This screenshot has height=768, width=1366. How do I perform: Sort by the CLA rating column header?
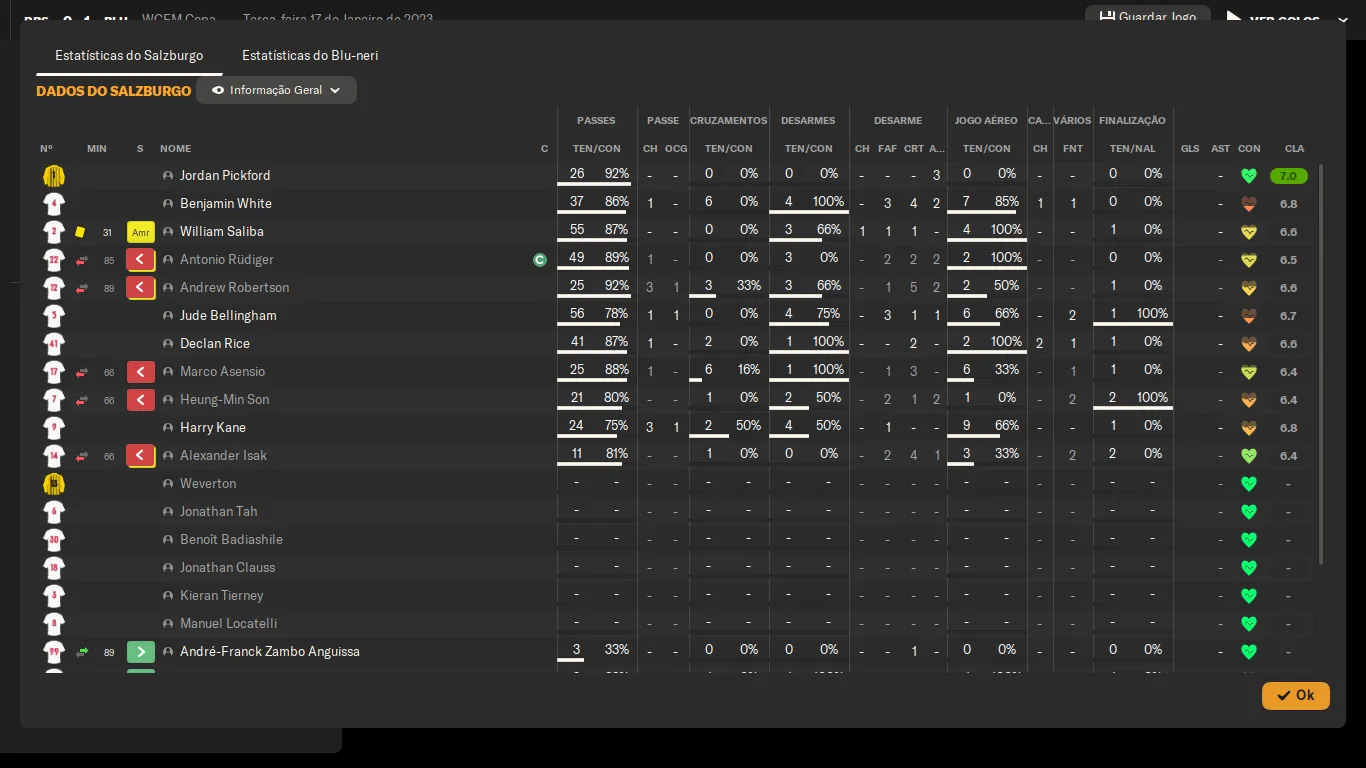(x=1294, y=149)
